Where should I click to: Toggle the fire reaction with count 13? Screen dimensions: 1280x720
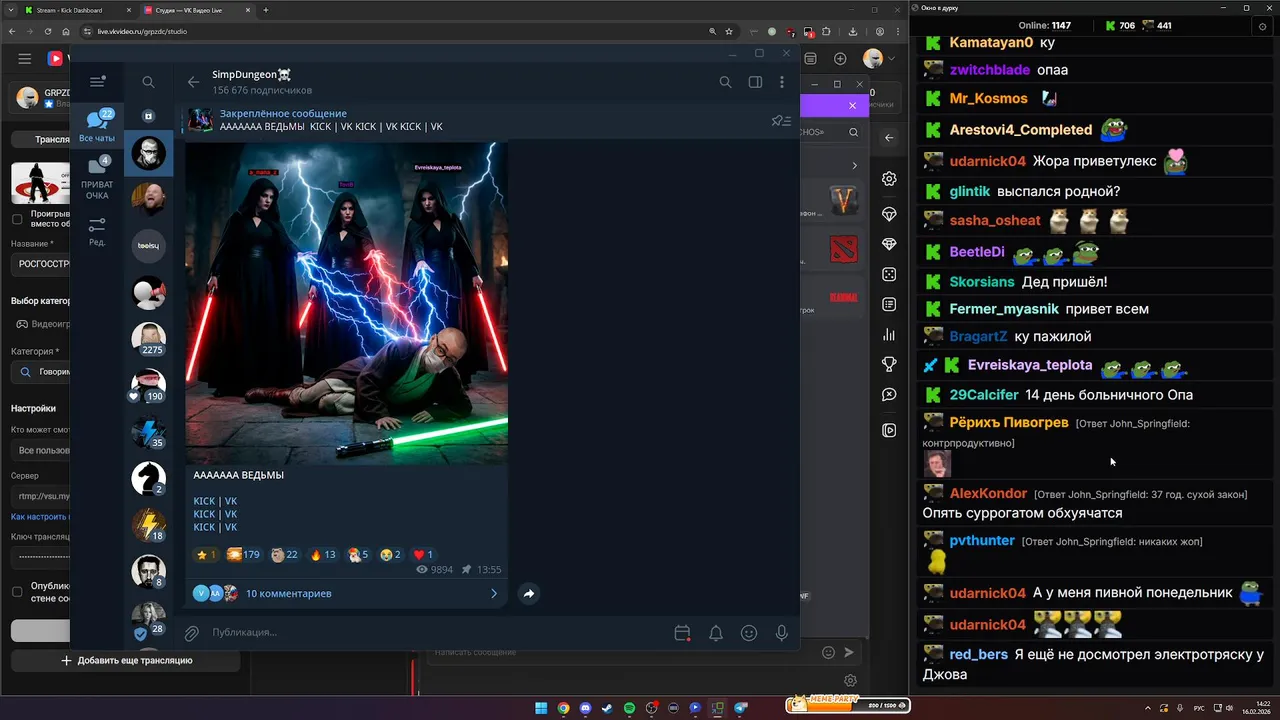coord(322,554)
